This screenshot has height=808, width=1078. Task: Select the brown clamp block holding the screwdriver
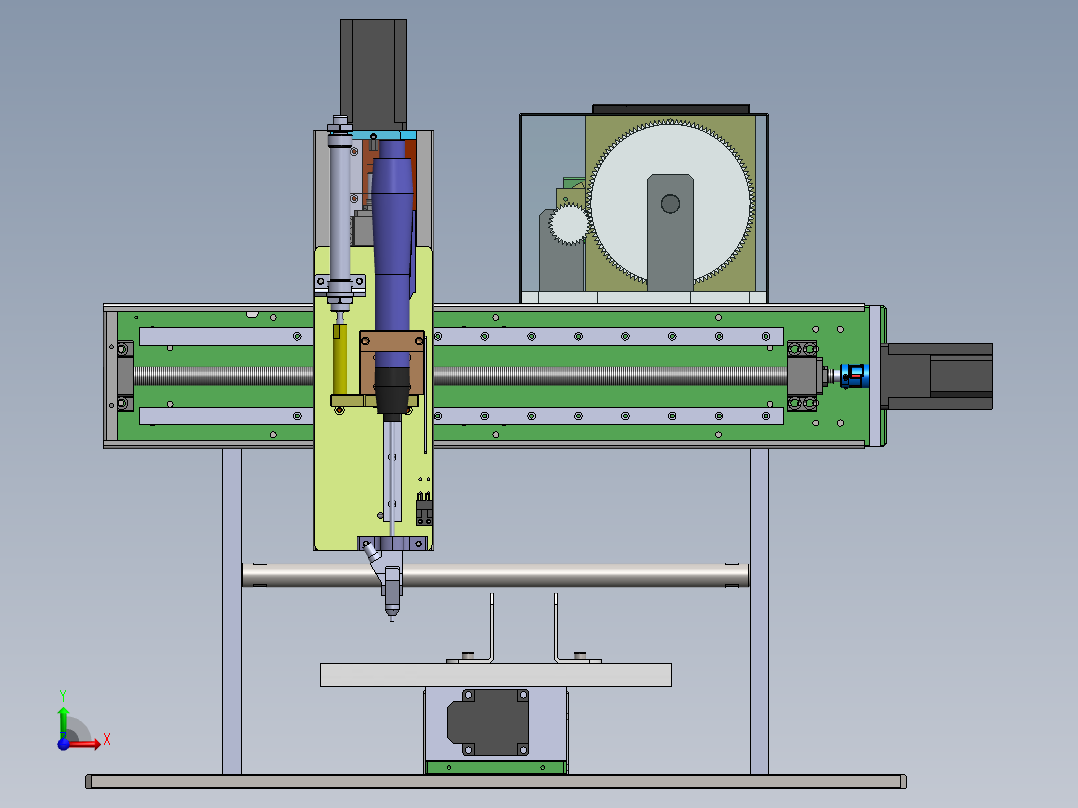tap(392, 362)
